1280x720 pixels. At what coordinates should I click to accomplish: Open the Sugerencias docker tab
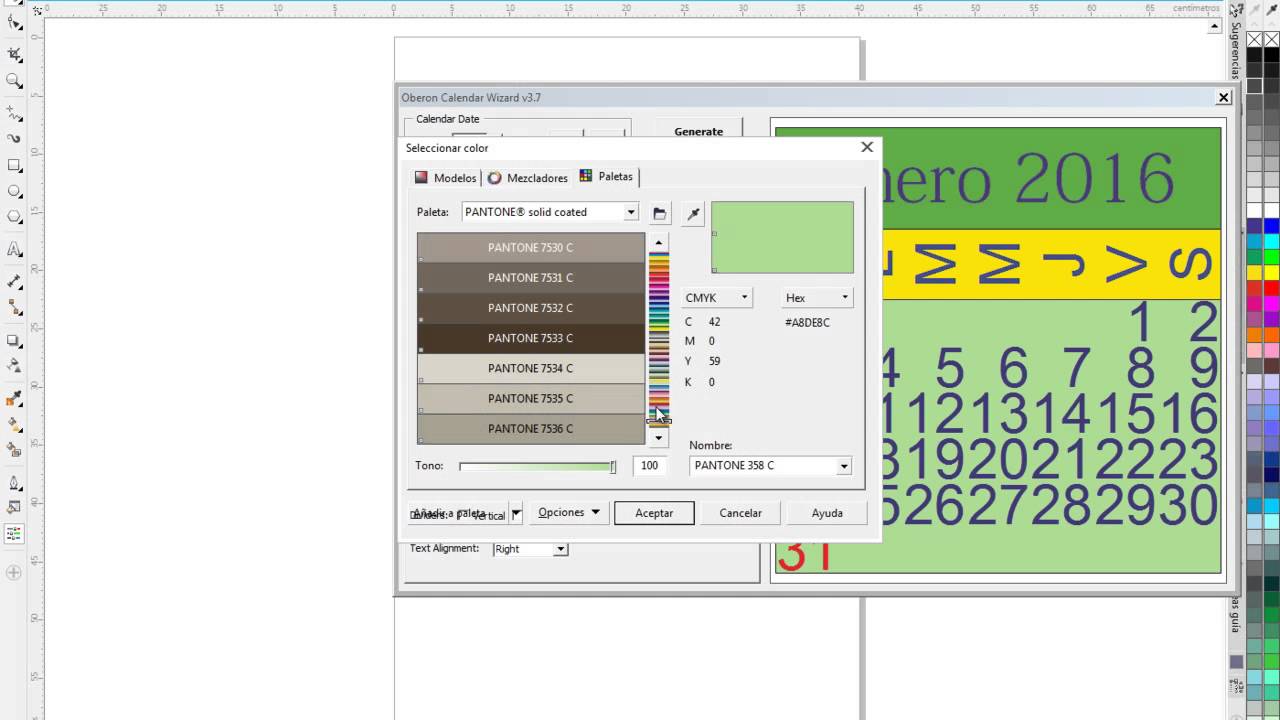click(1235, 50)
